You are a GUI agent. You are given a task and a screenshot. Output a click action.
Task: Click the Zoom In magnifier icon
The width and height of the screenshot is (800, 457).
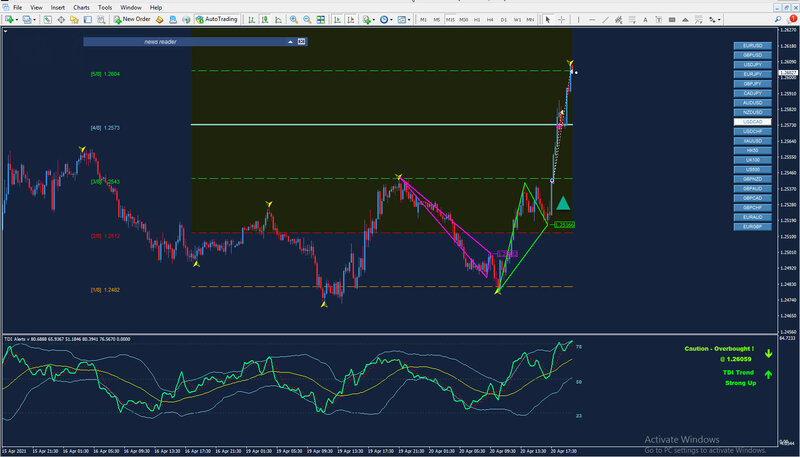pos(294,19)
